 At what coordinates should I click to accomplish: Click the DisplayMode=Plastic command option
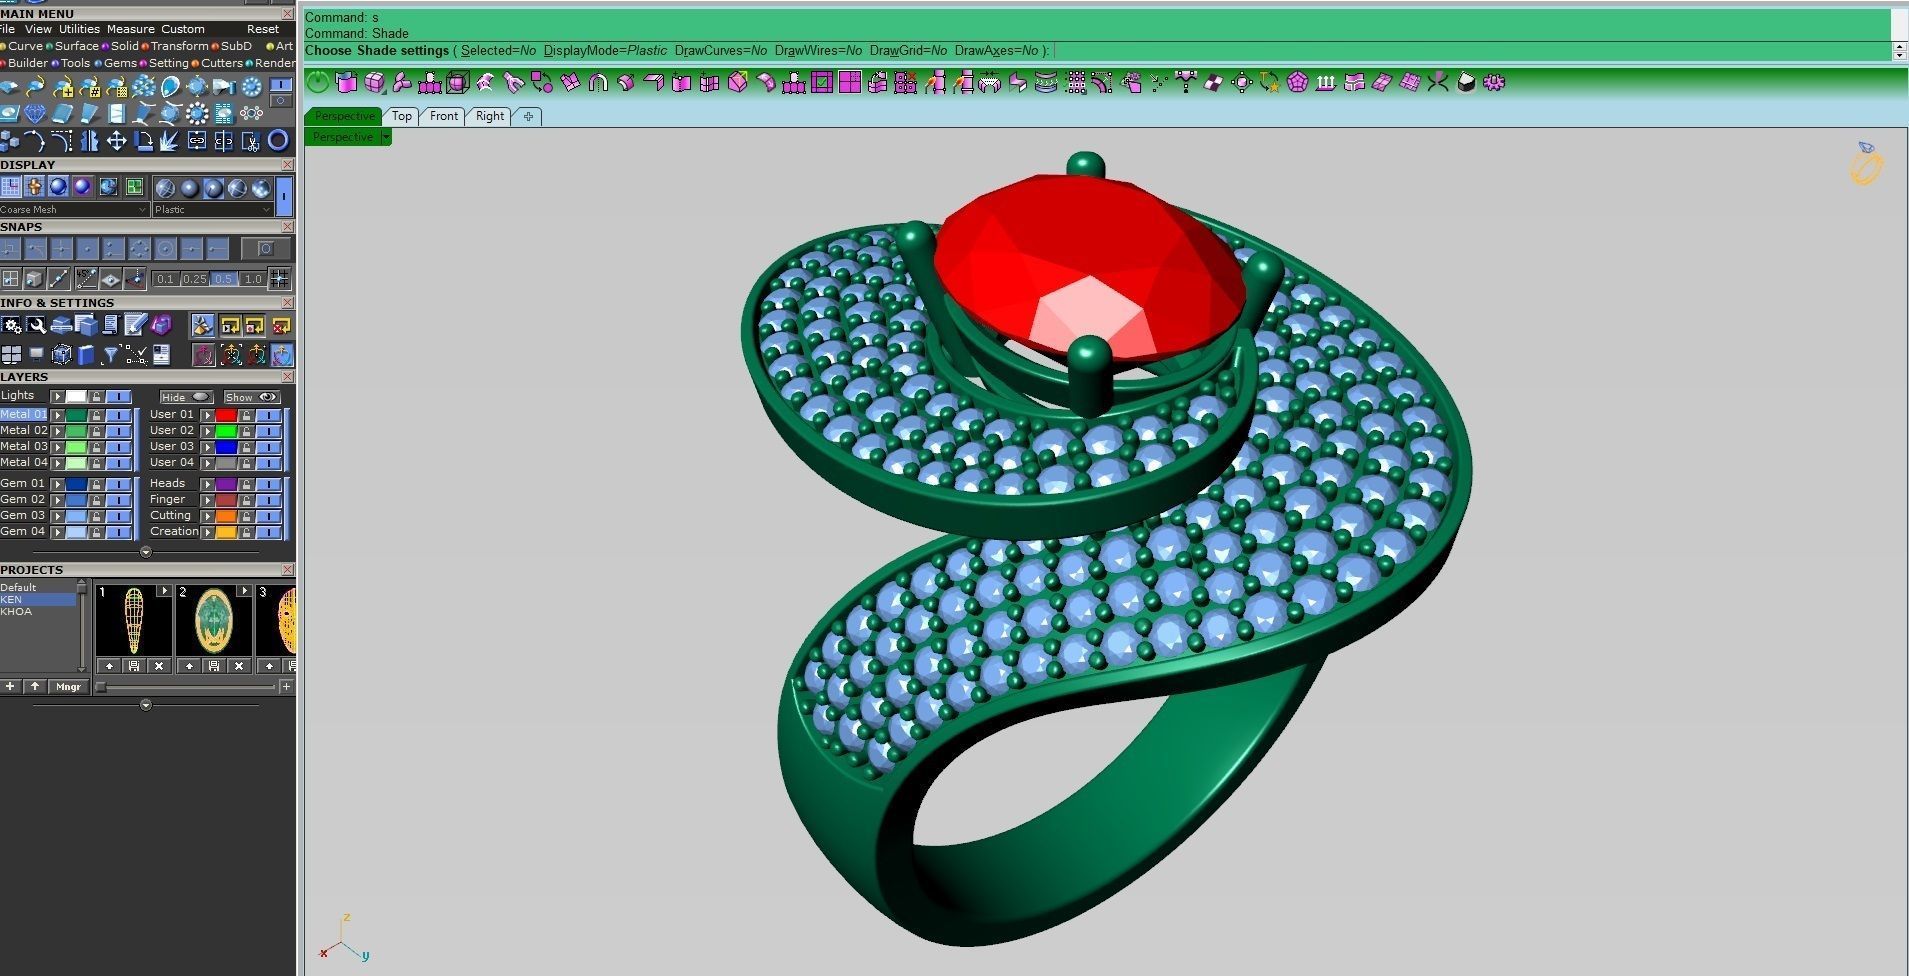point(605,50)
